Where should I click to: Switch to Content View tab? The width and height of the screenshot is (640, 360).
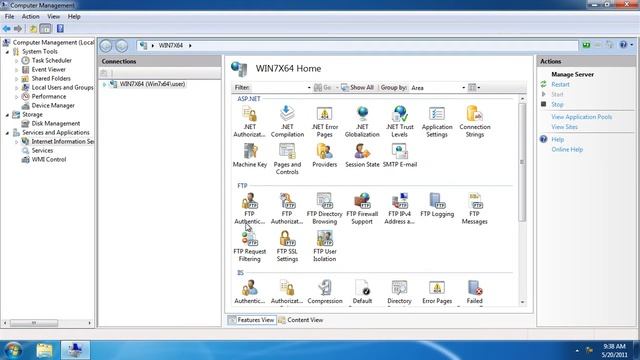pyautogui.click(x=301, y=320)
